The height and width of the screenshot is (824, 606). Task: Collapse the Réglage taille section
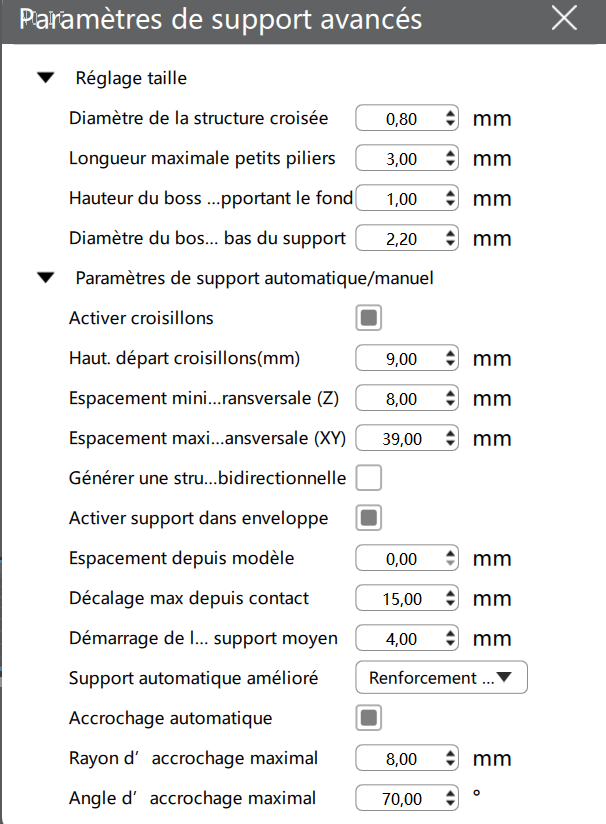[x=45, y=78]
